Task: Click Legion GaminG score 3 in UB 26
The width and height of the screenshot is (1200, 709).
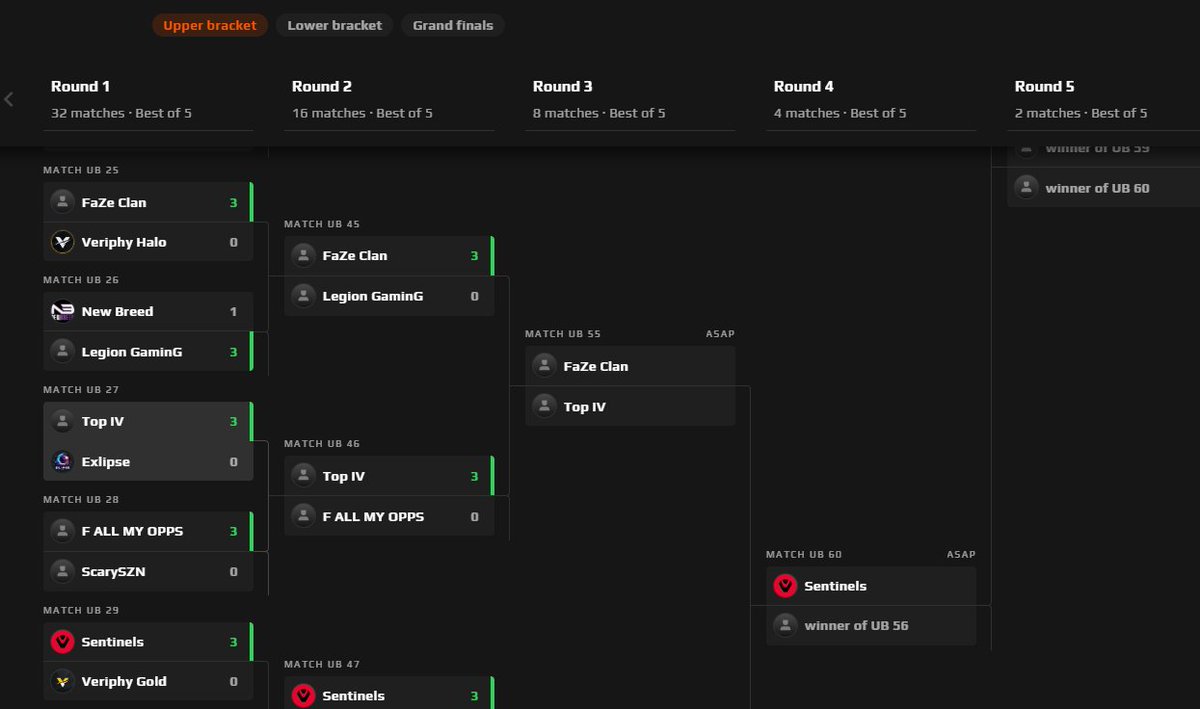Action: (x=233, y=352)
